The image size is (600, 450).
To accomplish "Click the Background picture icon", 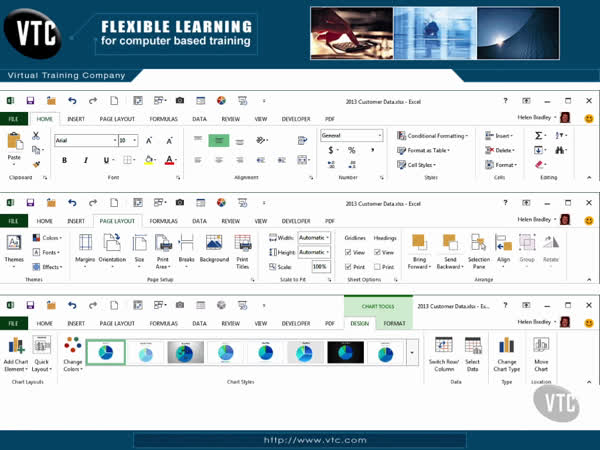I will [214, 243].
